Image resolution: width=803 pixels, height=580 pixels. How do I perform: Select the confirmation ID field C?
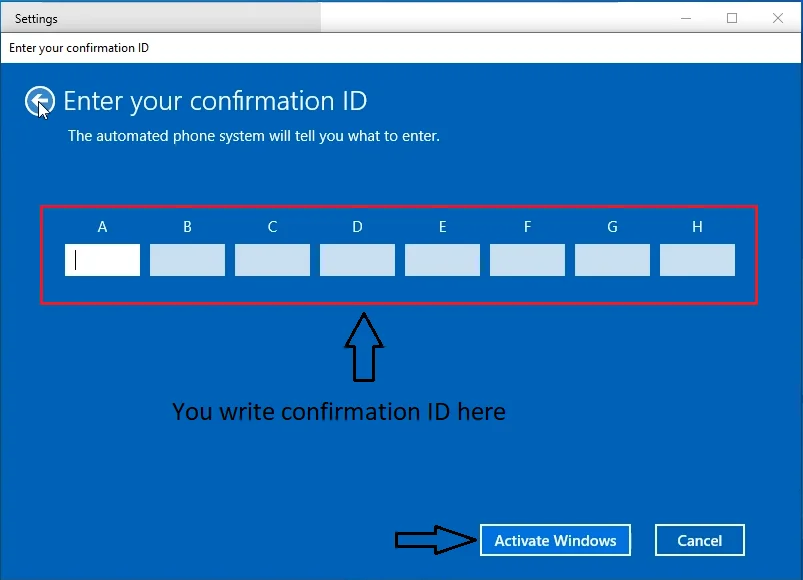coord(272,260)
